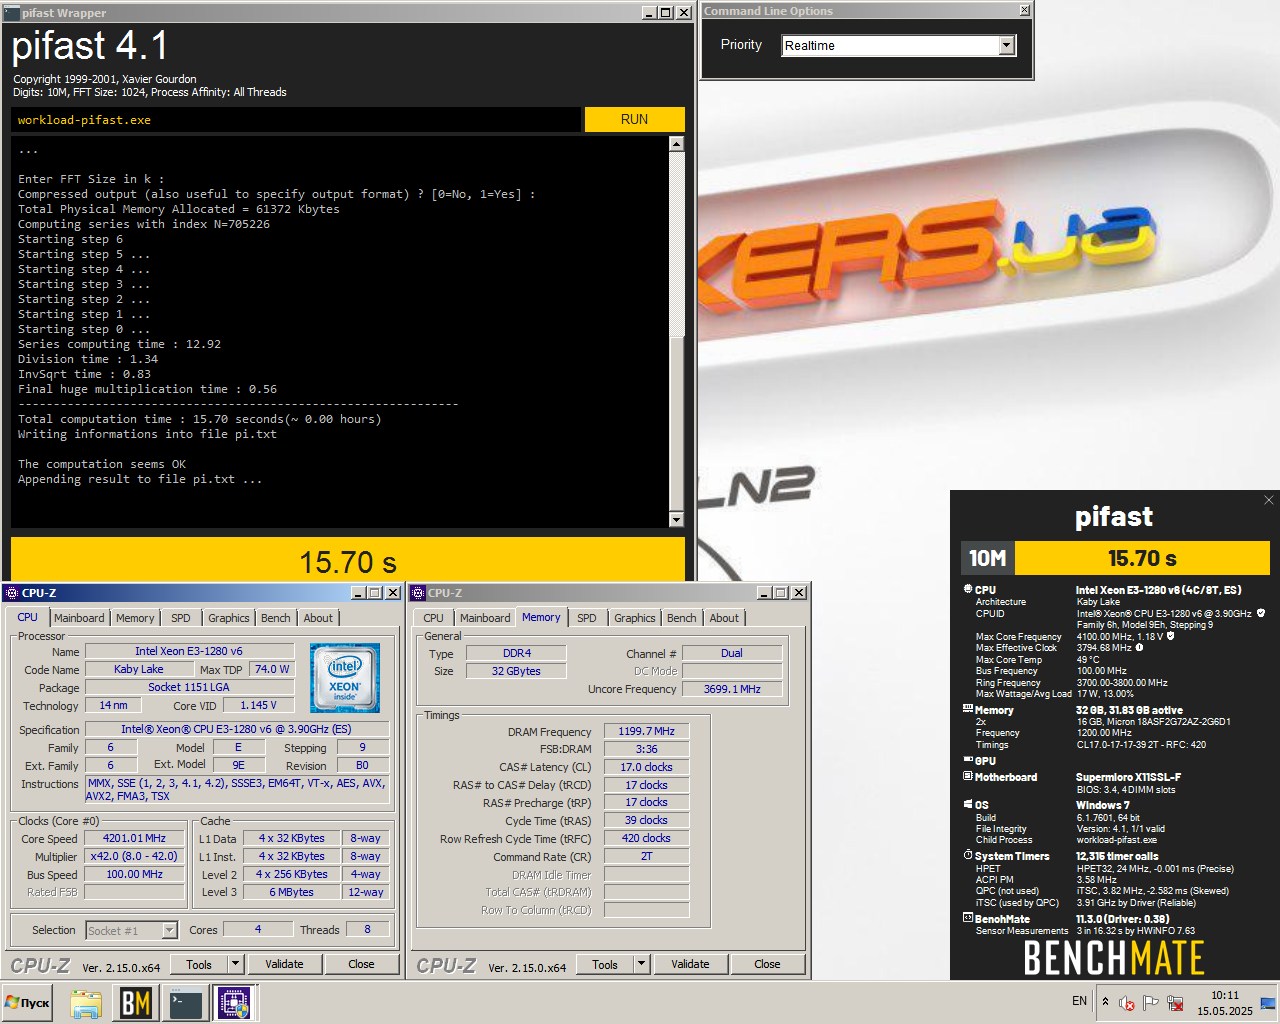Switch to CPU tab in CPU-Z memory window
1280x1024 pixels.
point(434,618)
